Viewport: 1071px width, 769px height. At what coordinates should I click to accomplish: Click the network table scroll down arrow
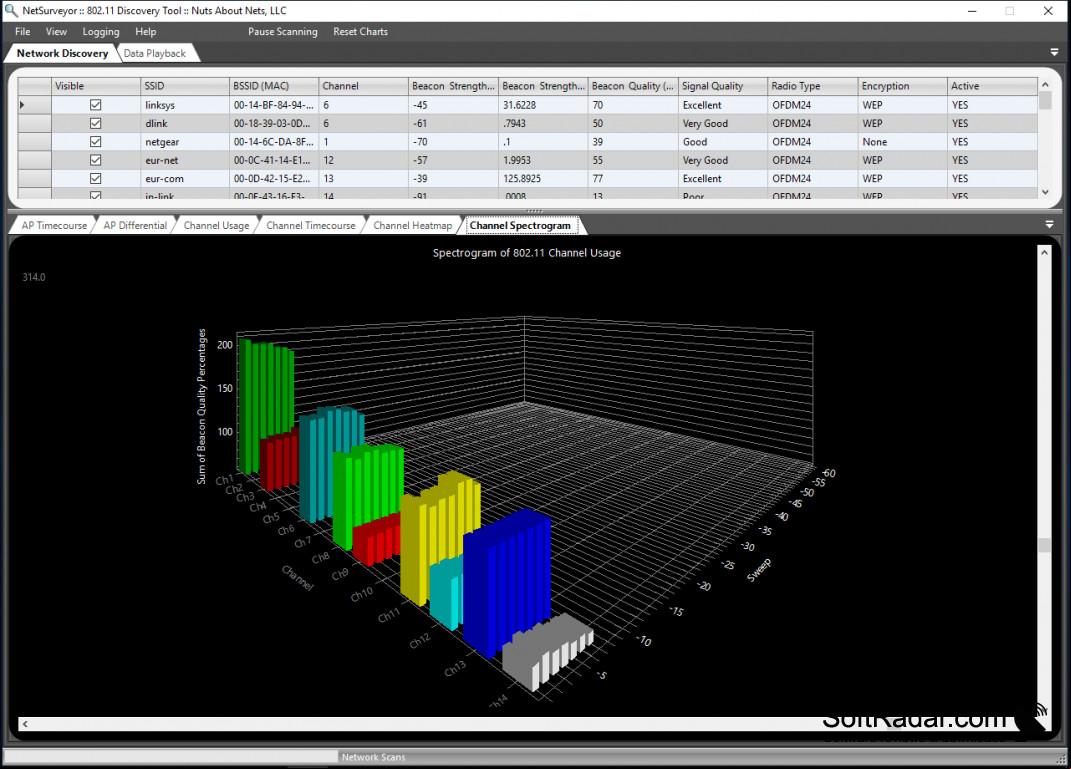click(x=1044, y=193)
